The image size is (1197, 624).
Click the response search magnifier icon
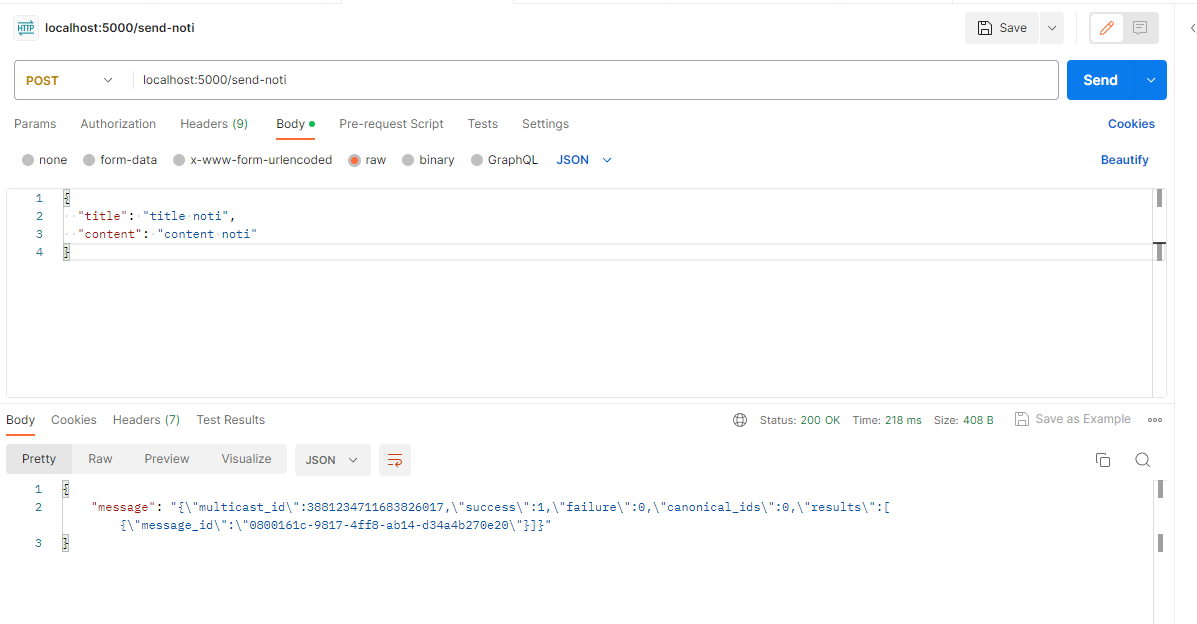pos(1143,460)
